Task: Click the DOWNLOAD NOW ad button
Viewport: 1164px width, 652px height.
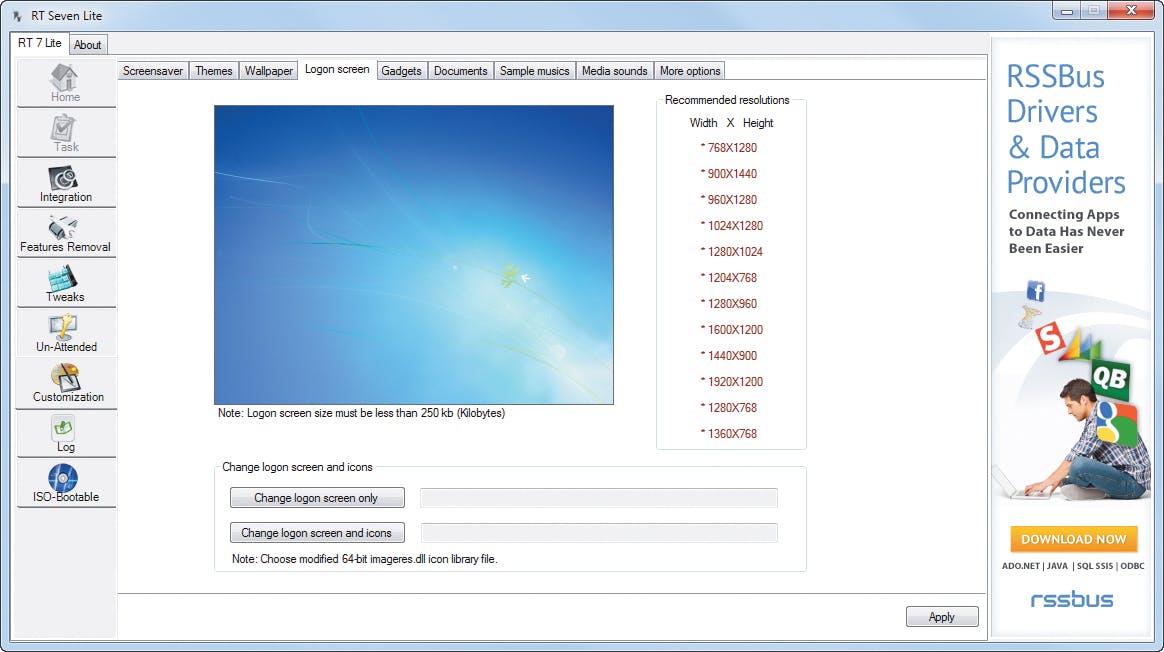Action: pyautogui.click(x=1073, y=539)
